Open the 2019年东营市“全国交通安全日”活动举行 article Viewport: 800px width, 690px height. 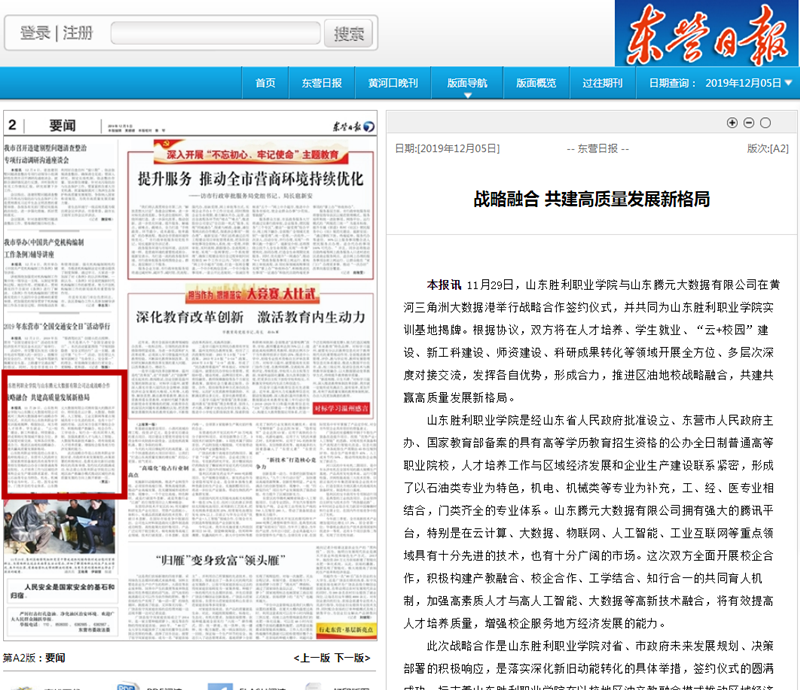57,326
